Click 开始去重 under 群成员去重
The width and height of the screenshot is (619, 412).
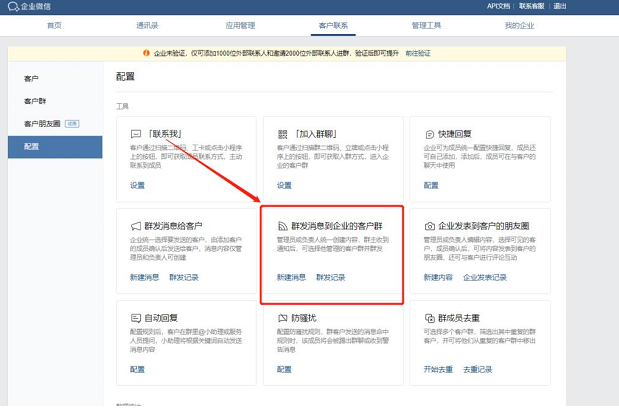click(x=438, y=369)
